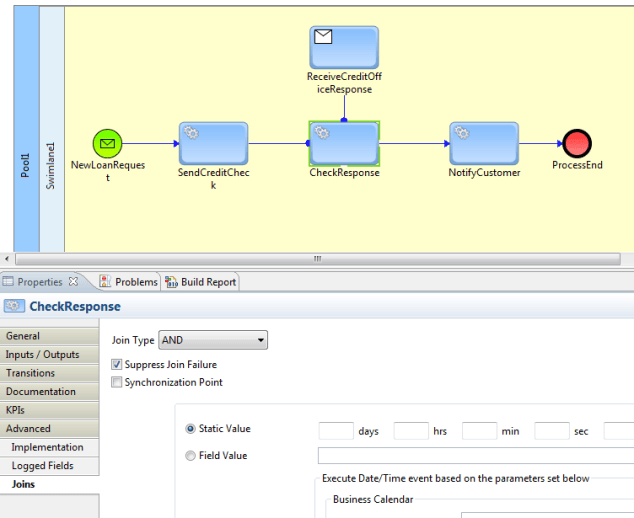This screenshot has height=518, width=634.
Task: Click the Build Report tab icon
Action: pos(171,281)
